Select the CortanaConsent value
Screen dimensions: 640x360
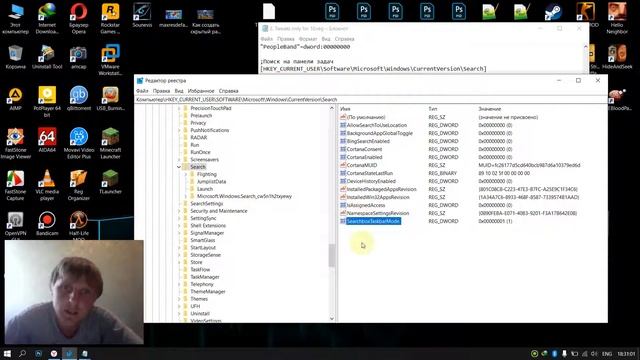click(x=364, y=149)
